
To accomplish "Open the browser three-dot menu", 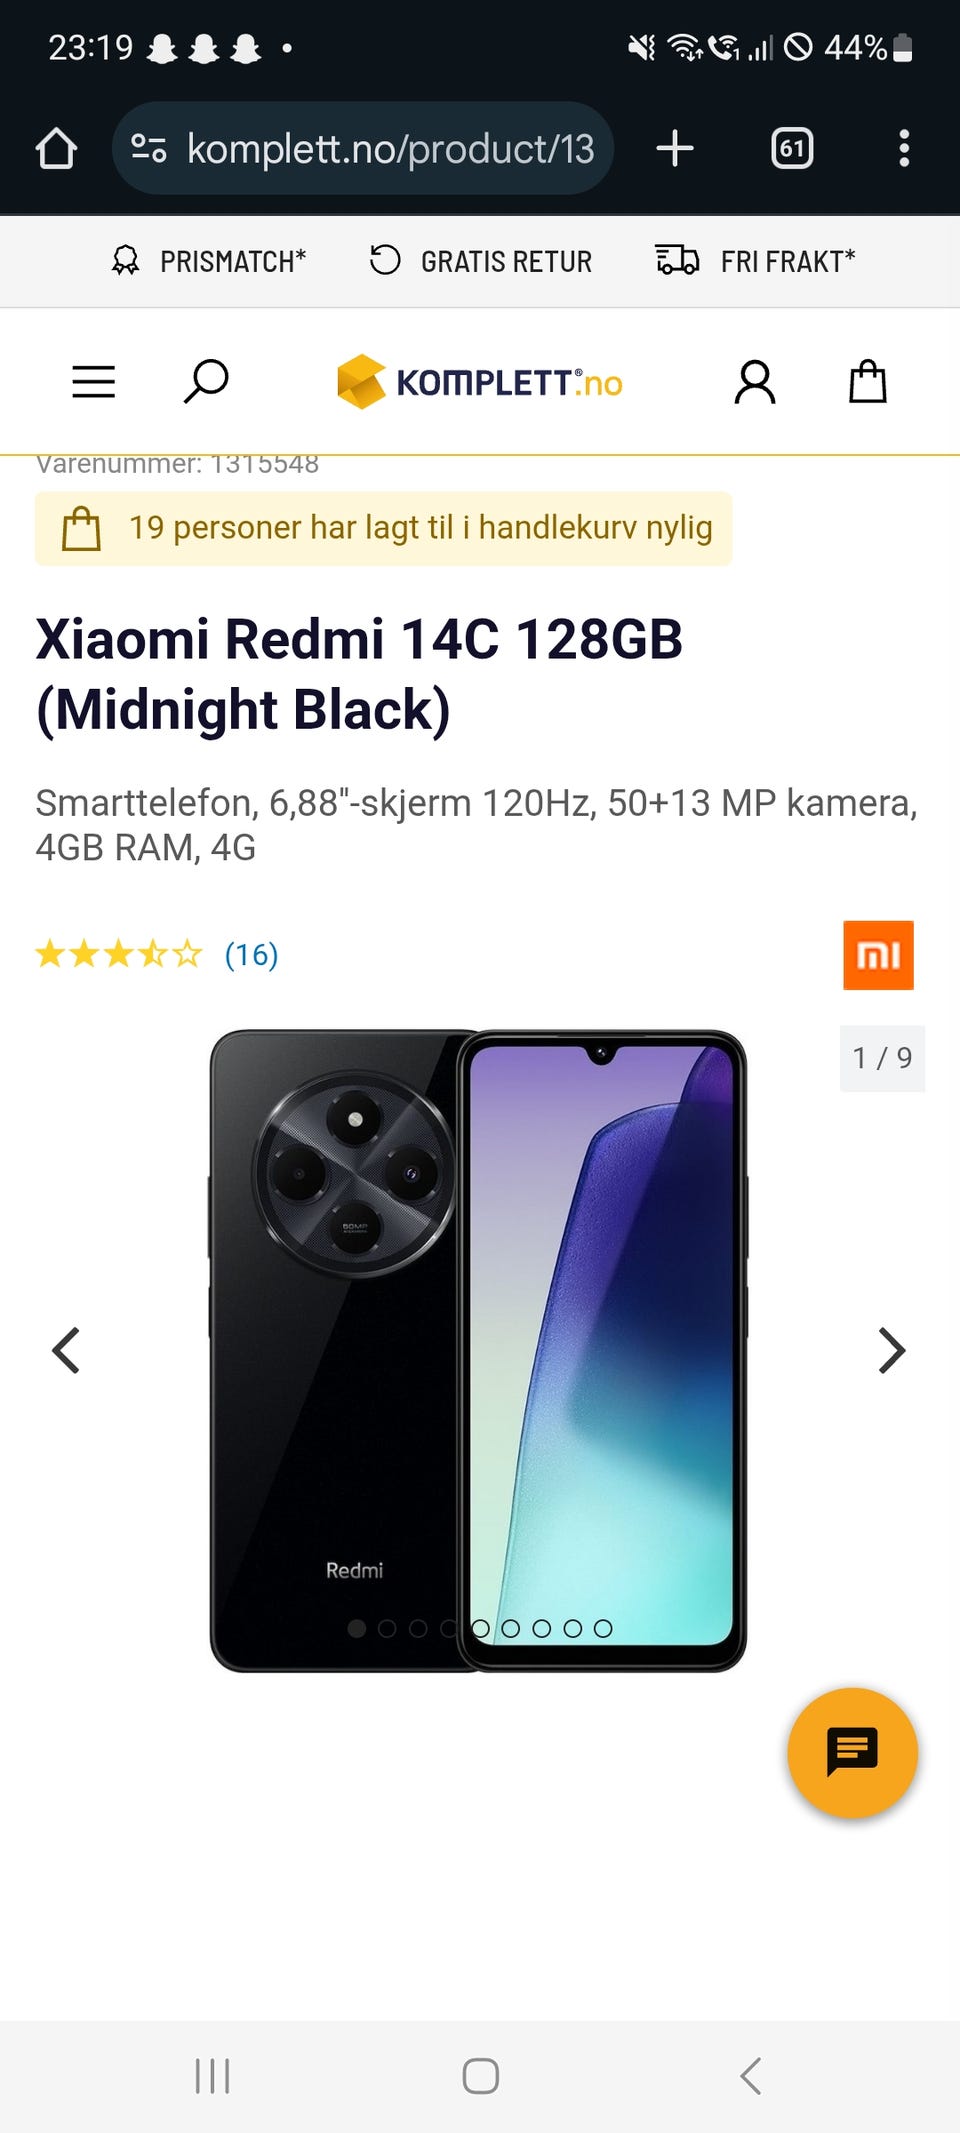I will point(904,148).
